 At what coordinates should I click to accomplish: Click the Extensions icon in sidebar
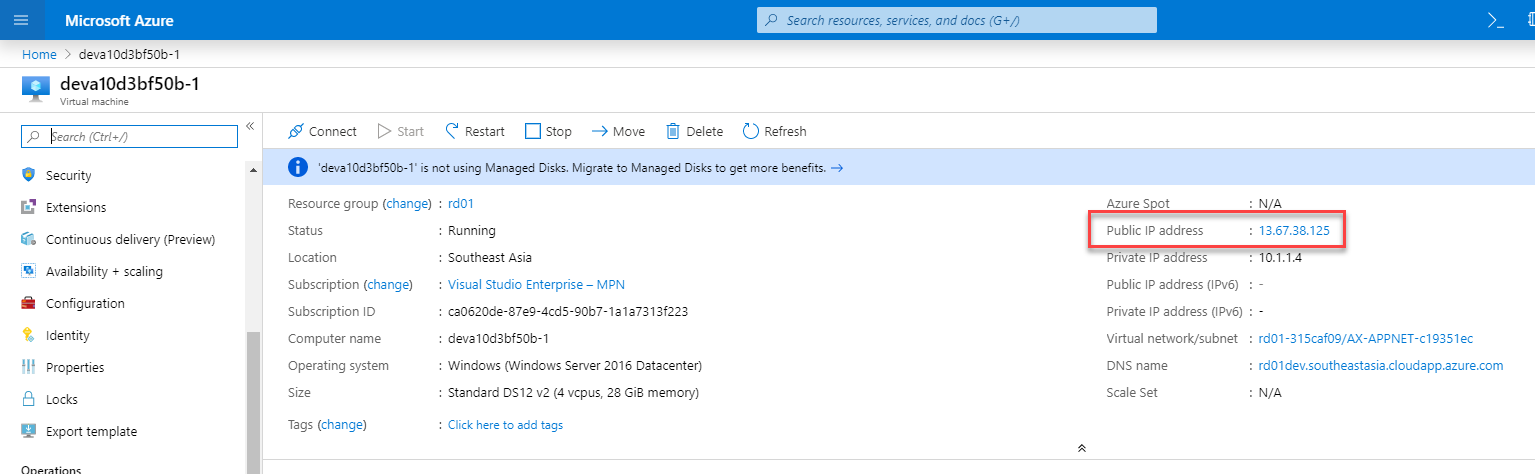point(28,207)
